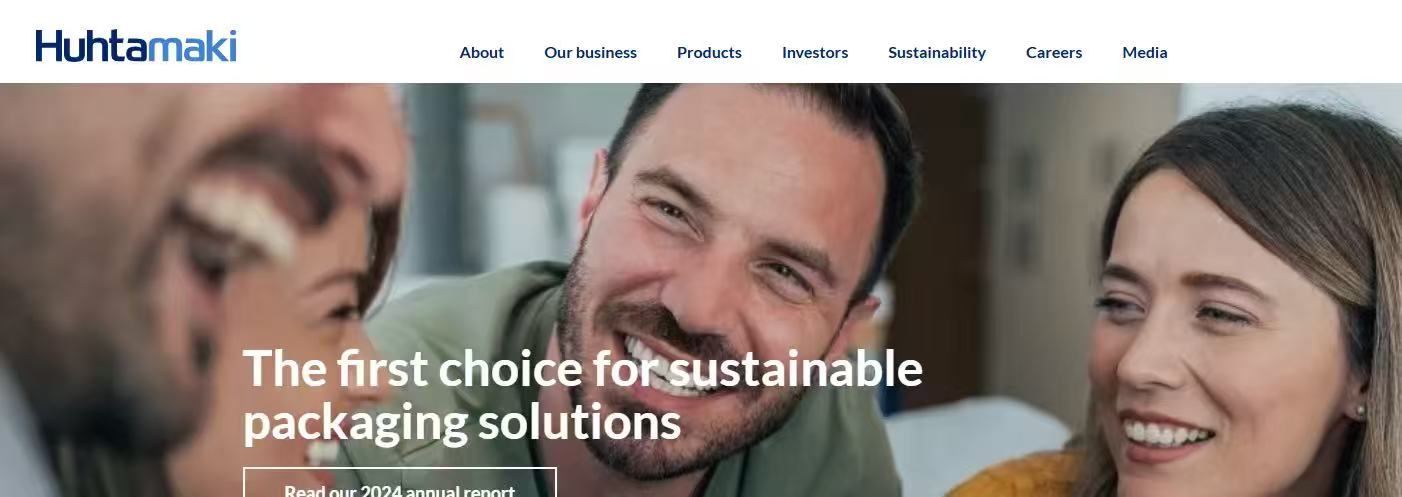Open the Sustainability nav item
1402x497 pixels.
tap(937, 52)
